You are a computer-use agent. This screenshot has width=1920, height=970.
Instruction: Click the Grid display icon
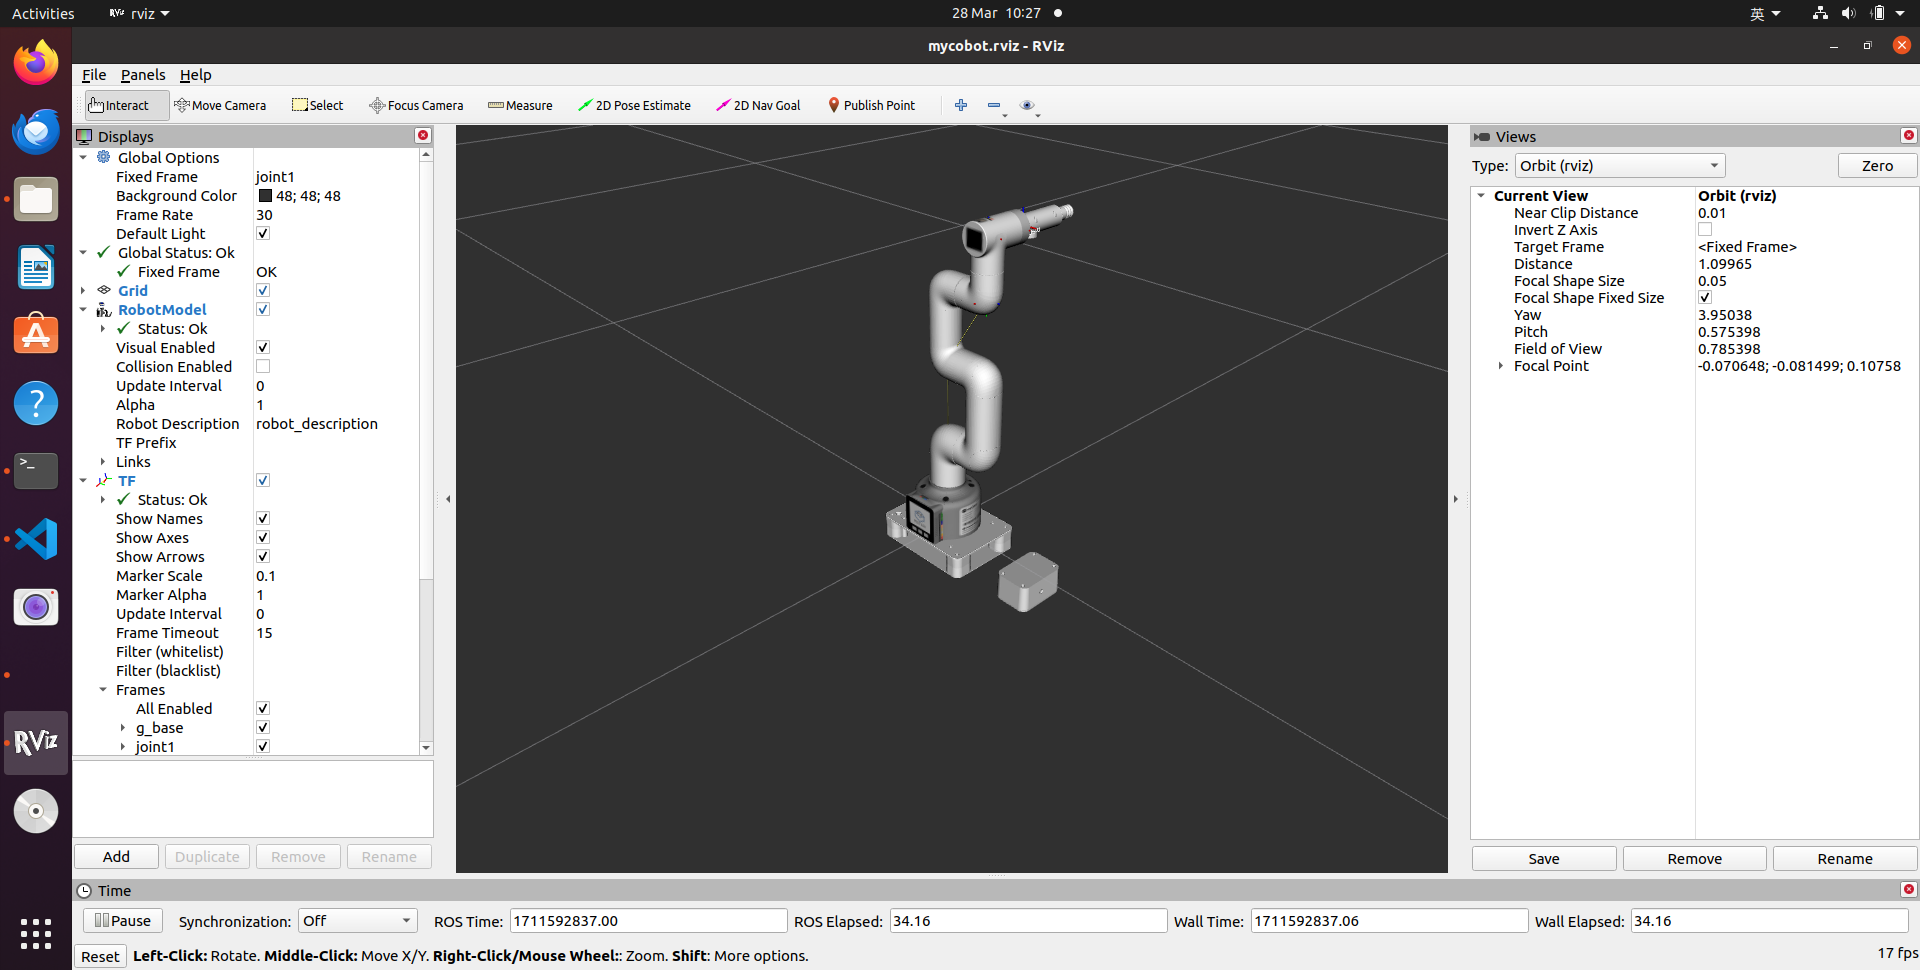coord(104,290)
